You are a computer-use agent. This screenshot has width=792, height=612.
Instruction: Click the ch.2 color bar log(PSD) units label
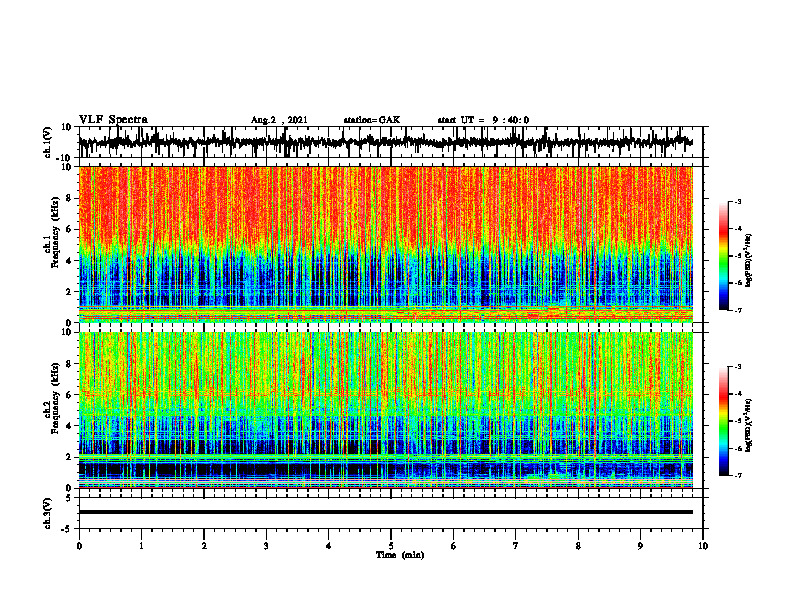(748, 425)
